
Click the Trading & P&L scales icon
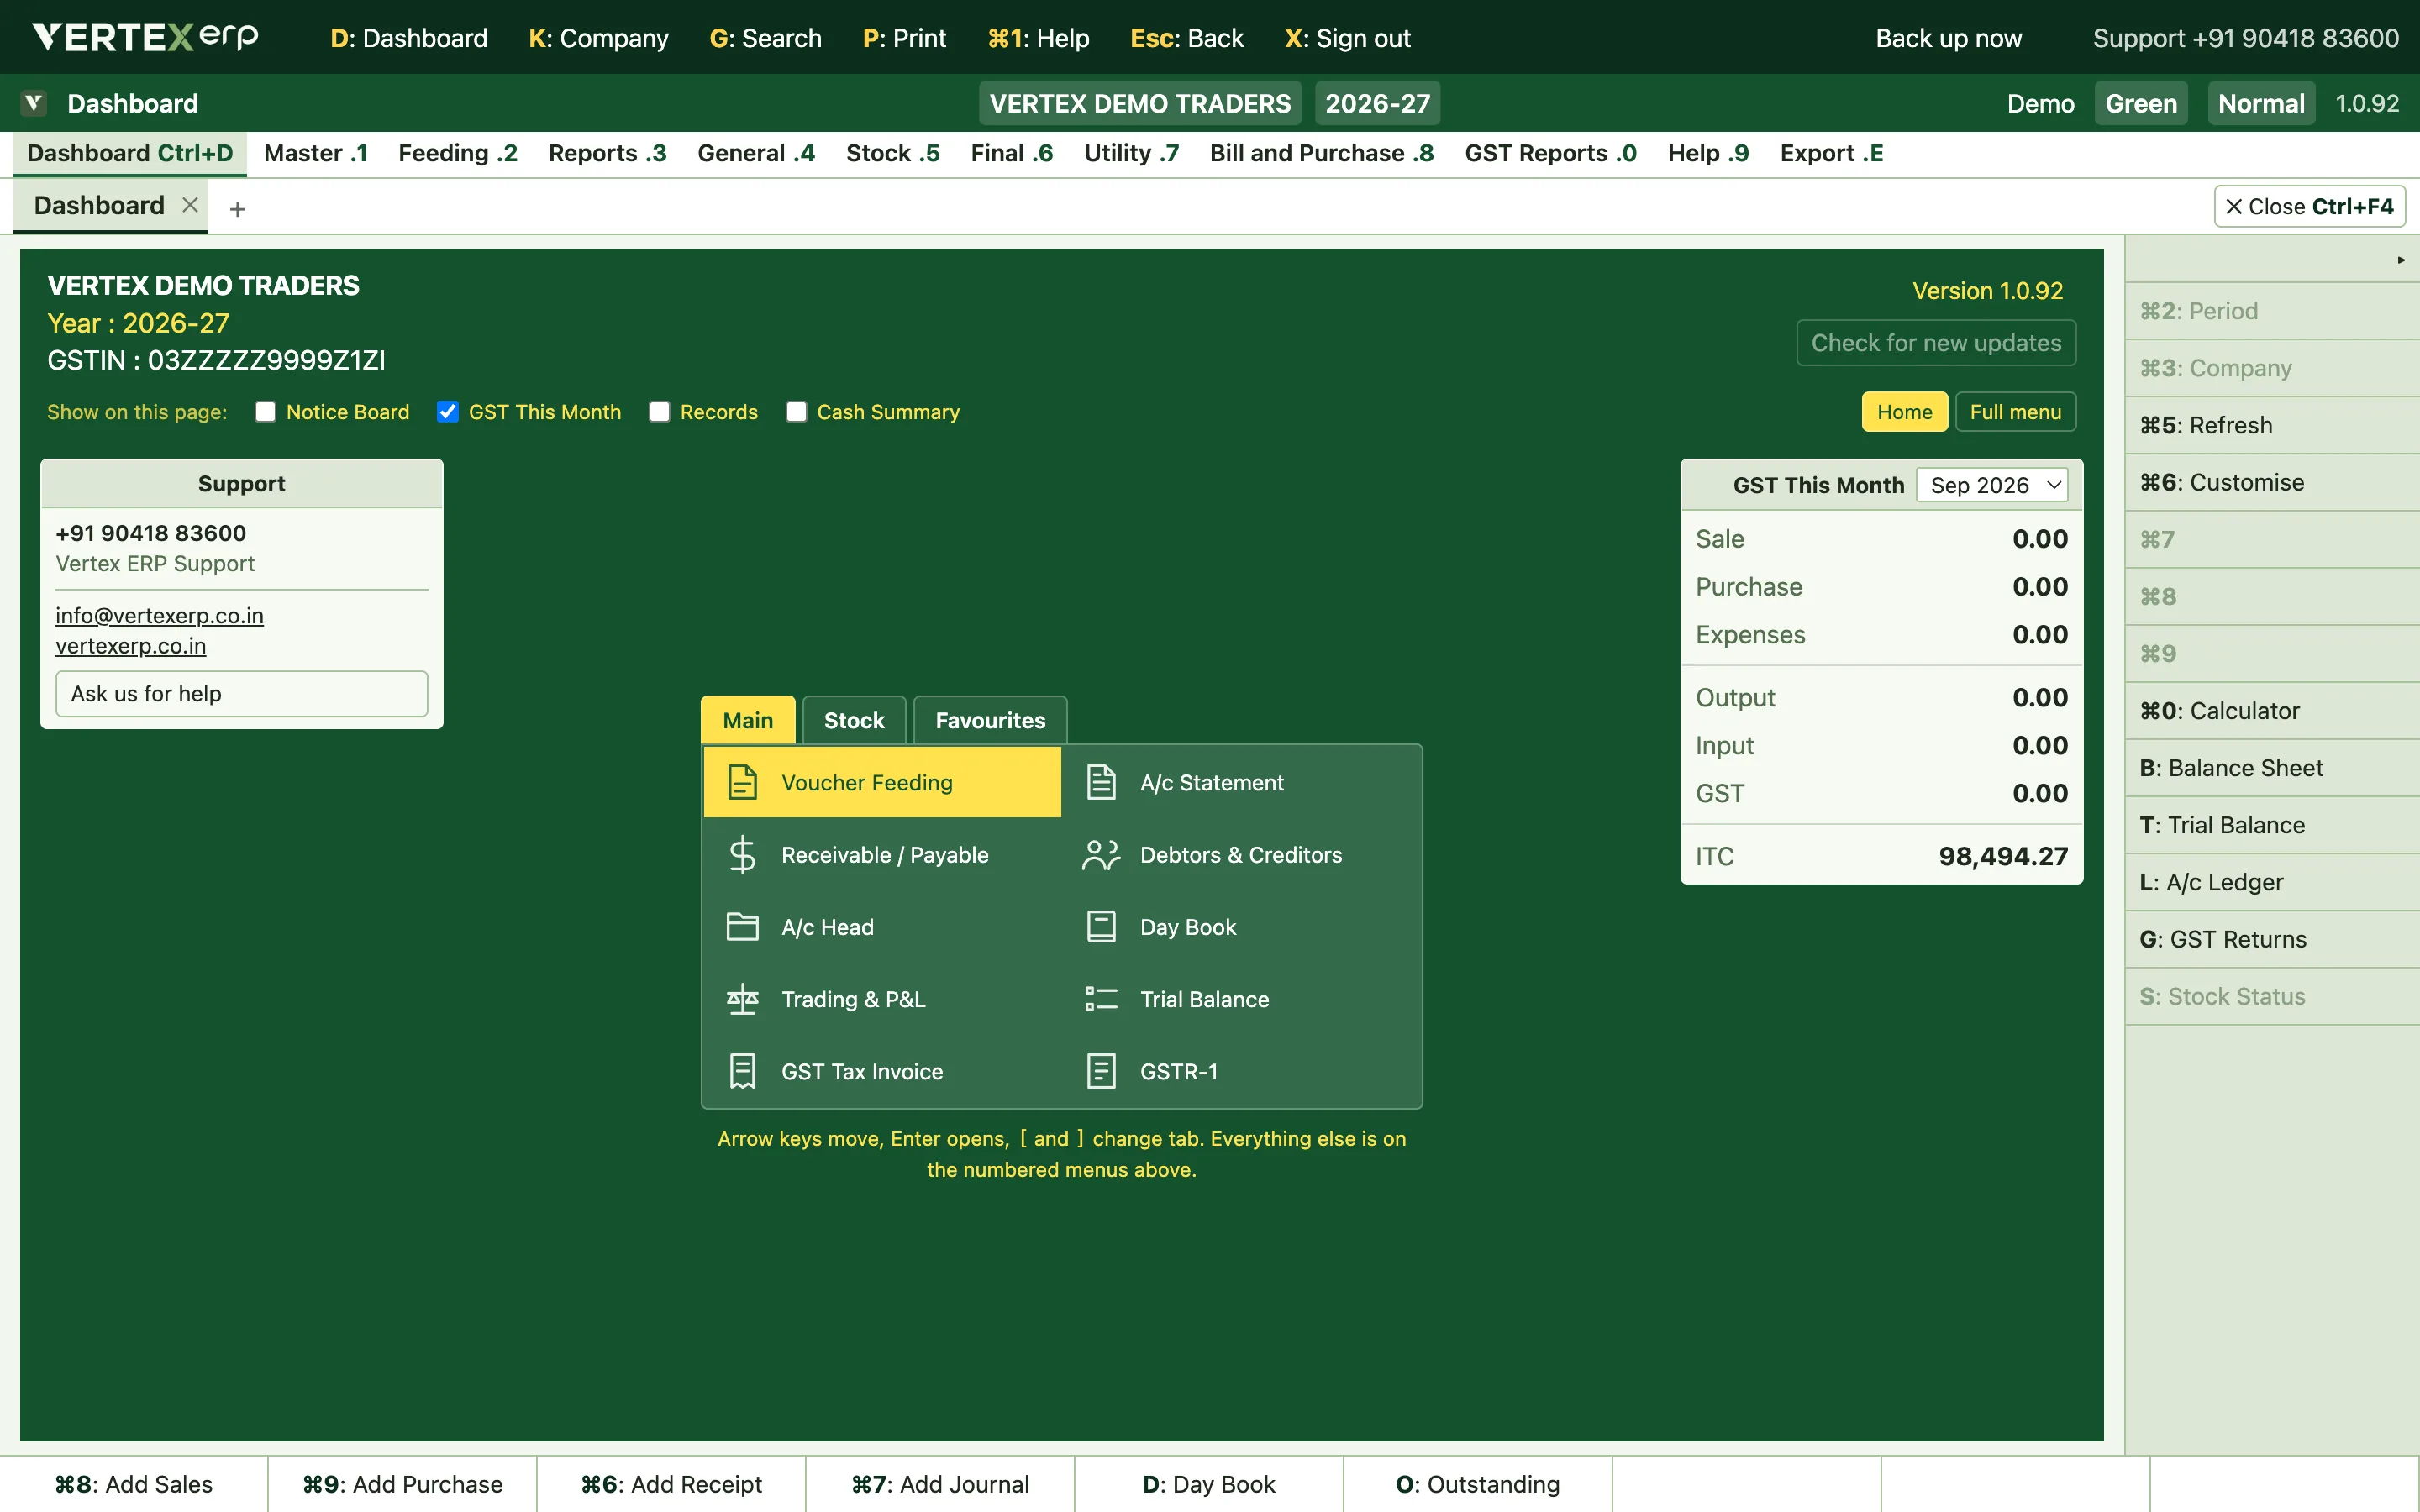pyautogui.click(x=742, y=999)
